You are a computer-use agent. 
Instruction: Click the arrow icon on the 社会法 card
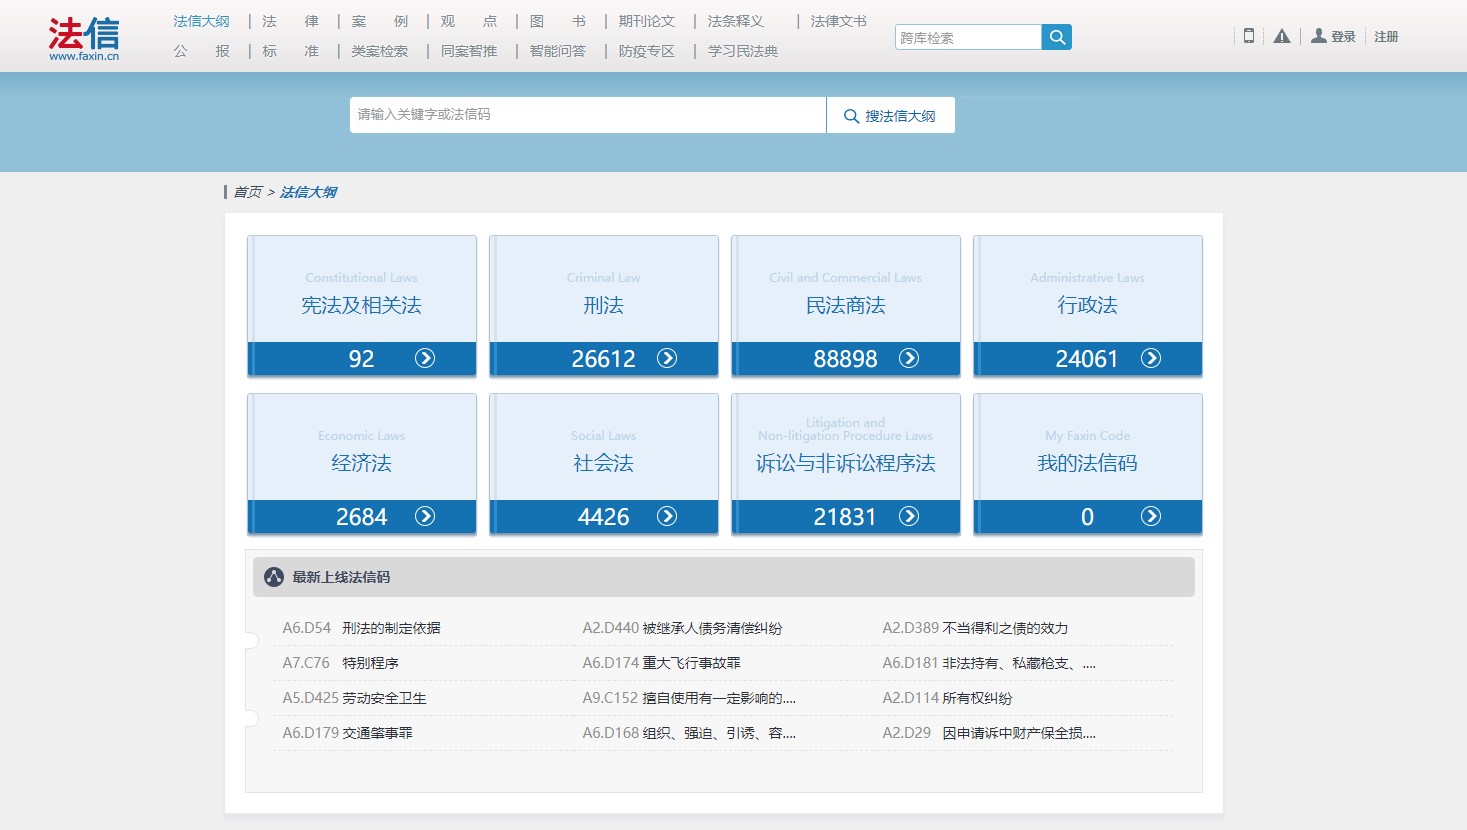tap(667, 516)
